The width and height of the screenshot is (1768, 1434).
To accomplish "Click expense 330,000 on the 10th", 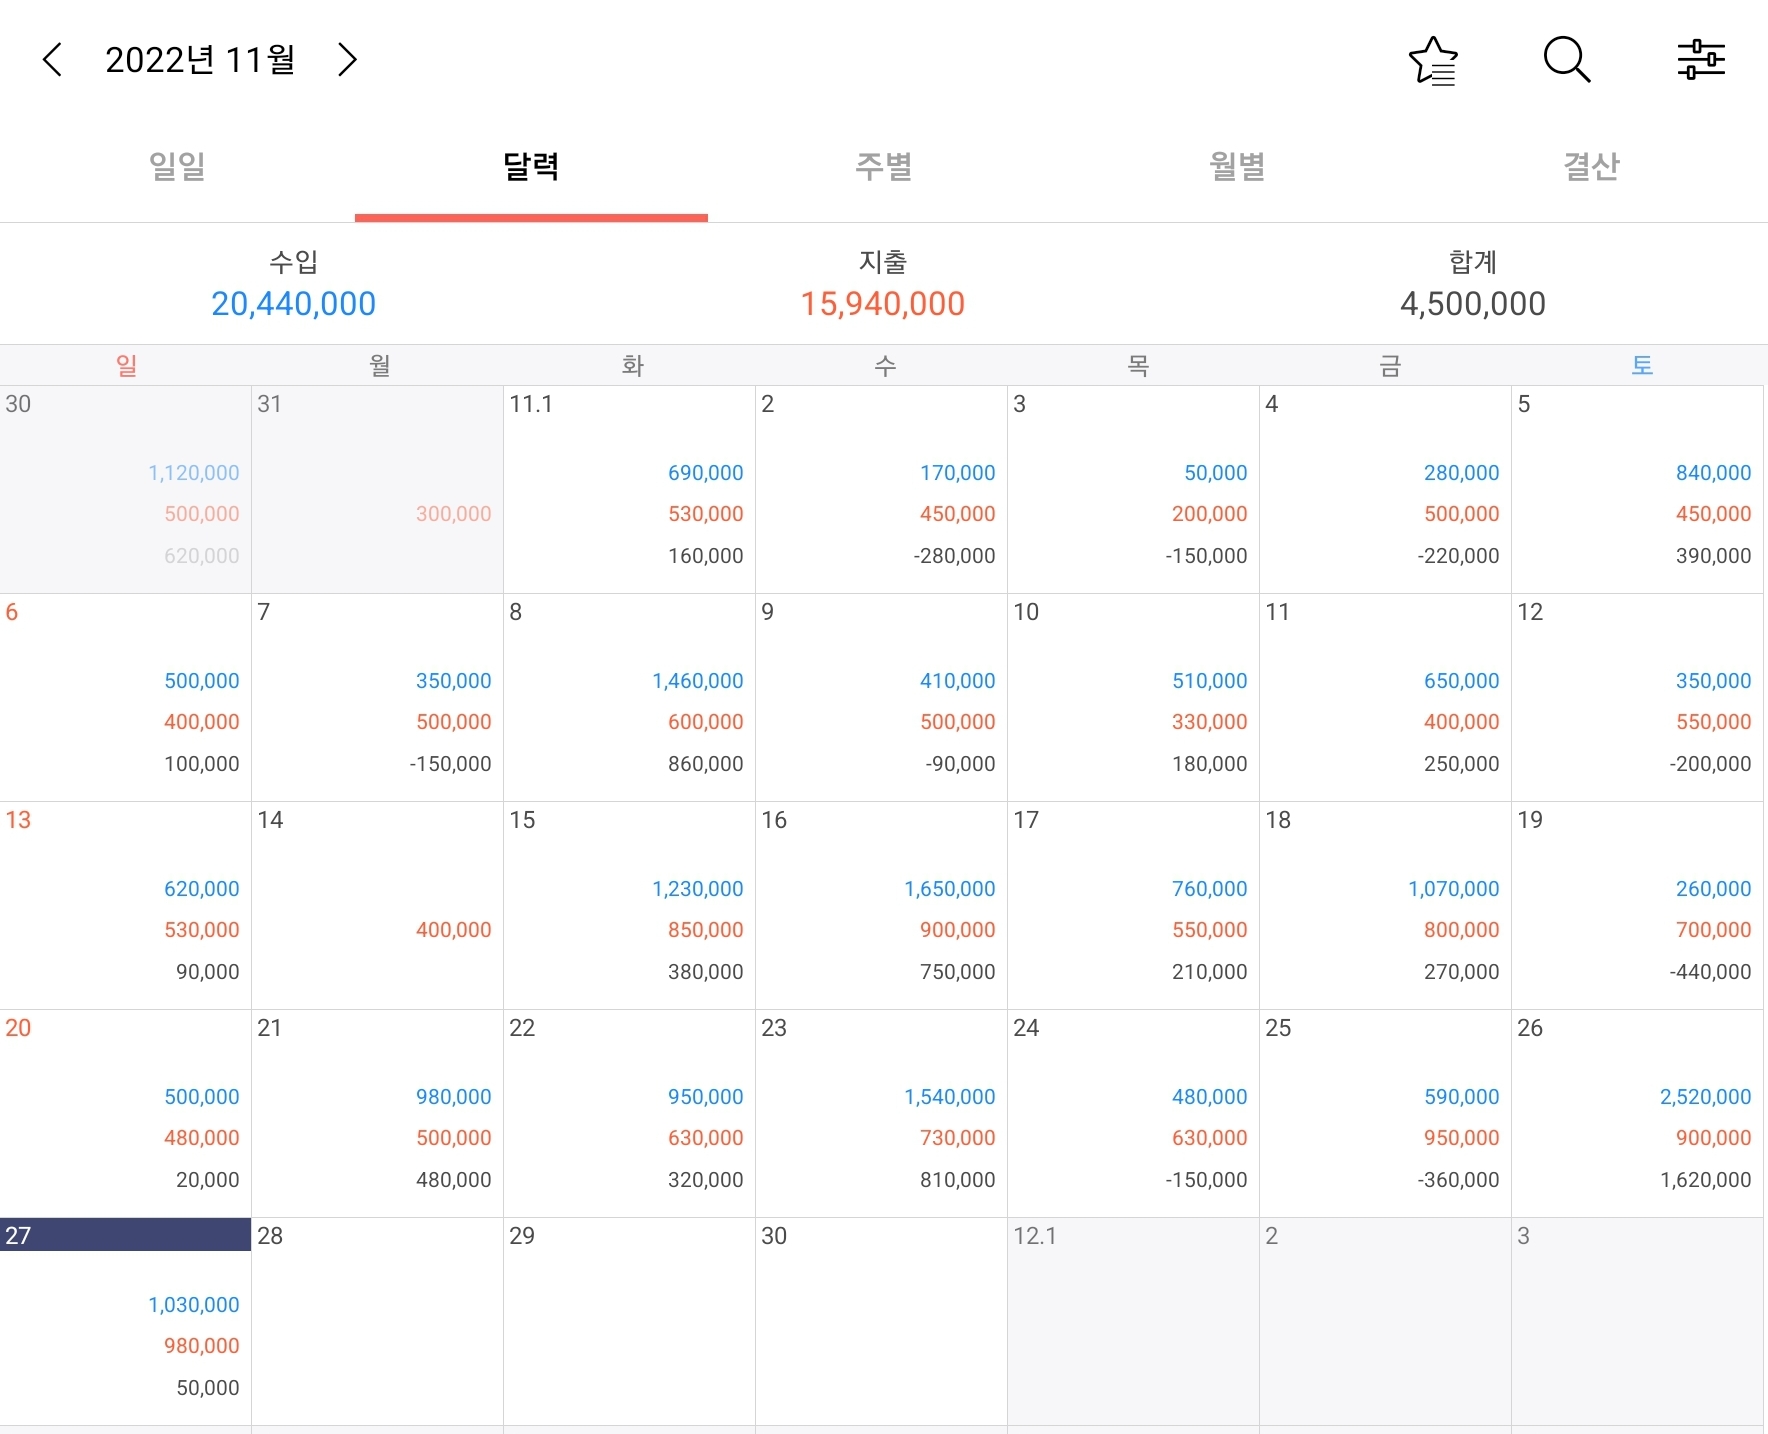I will pos(1210,722).
